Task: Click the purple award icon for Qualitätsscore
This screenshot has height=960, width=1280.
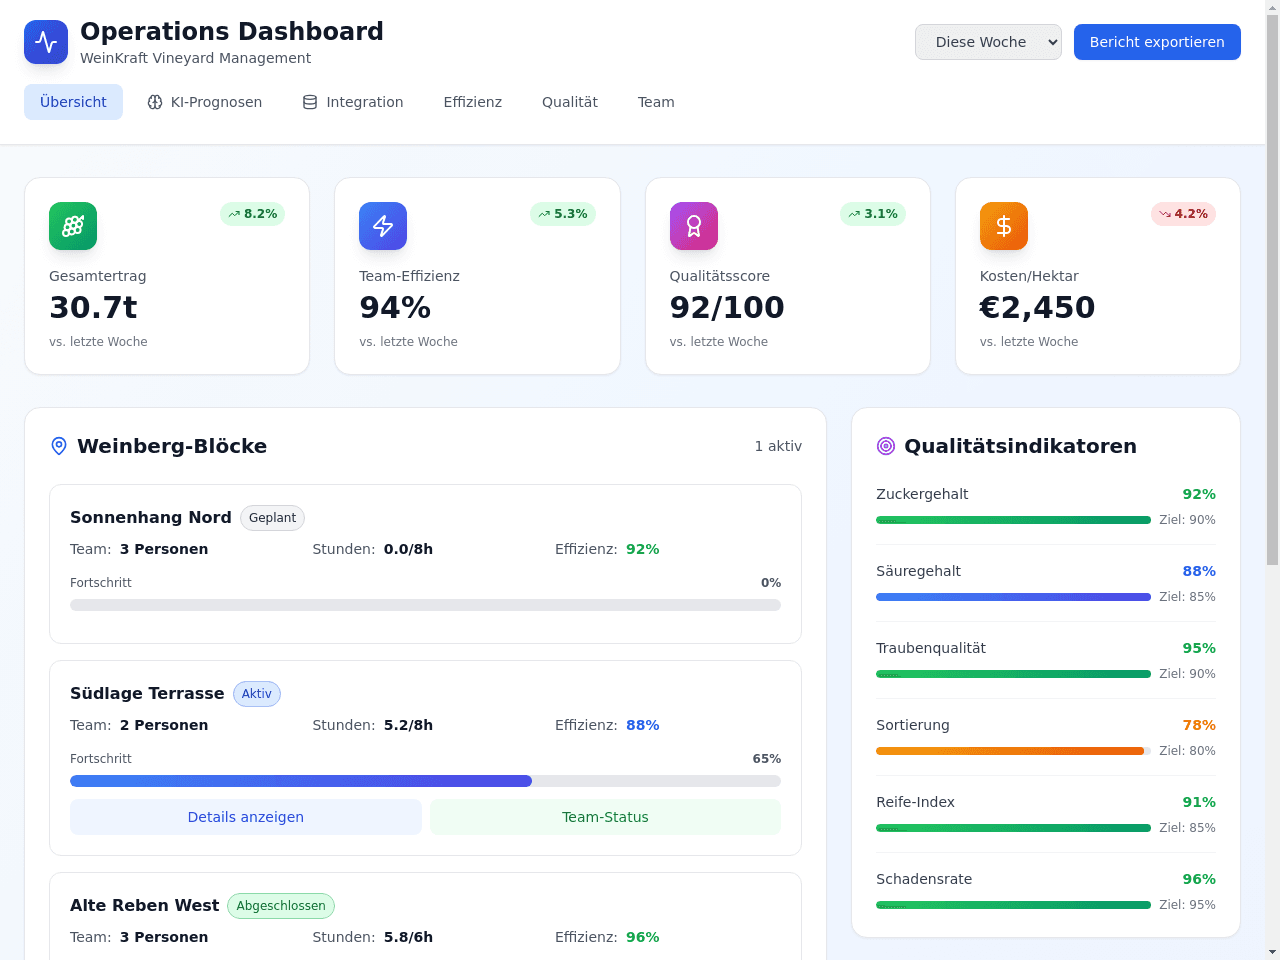Action: tap(694, 226)
